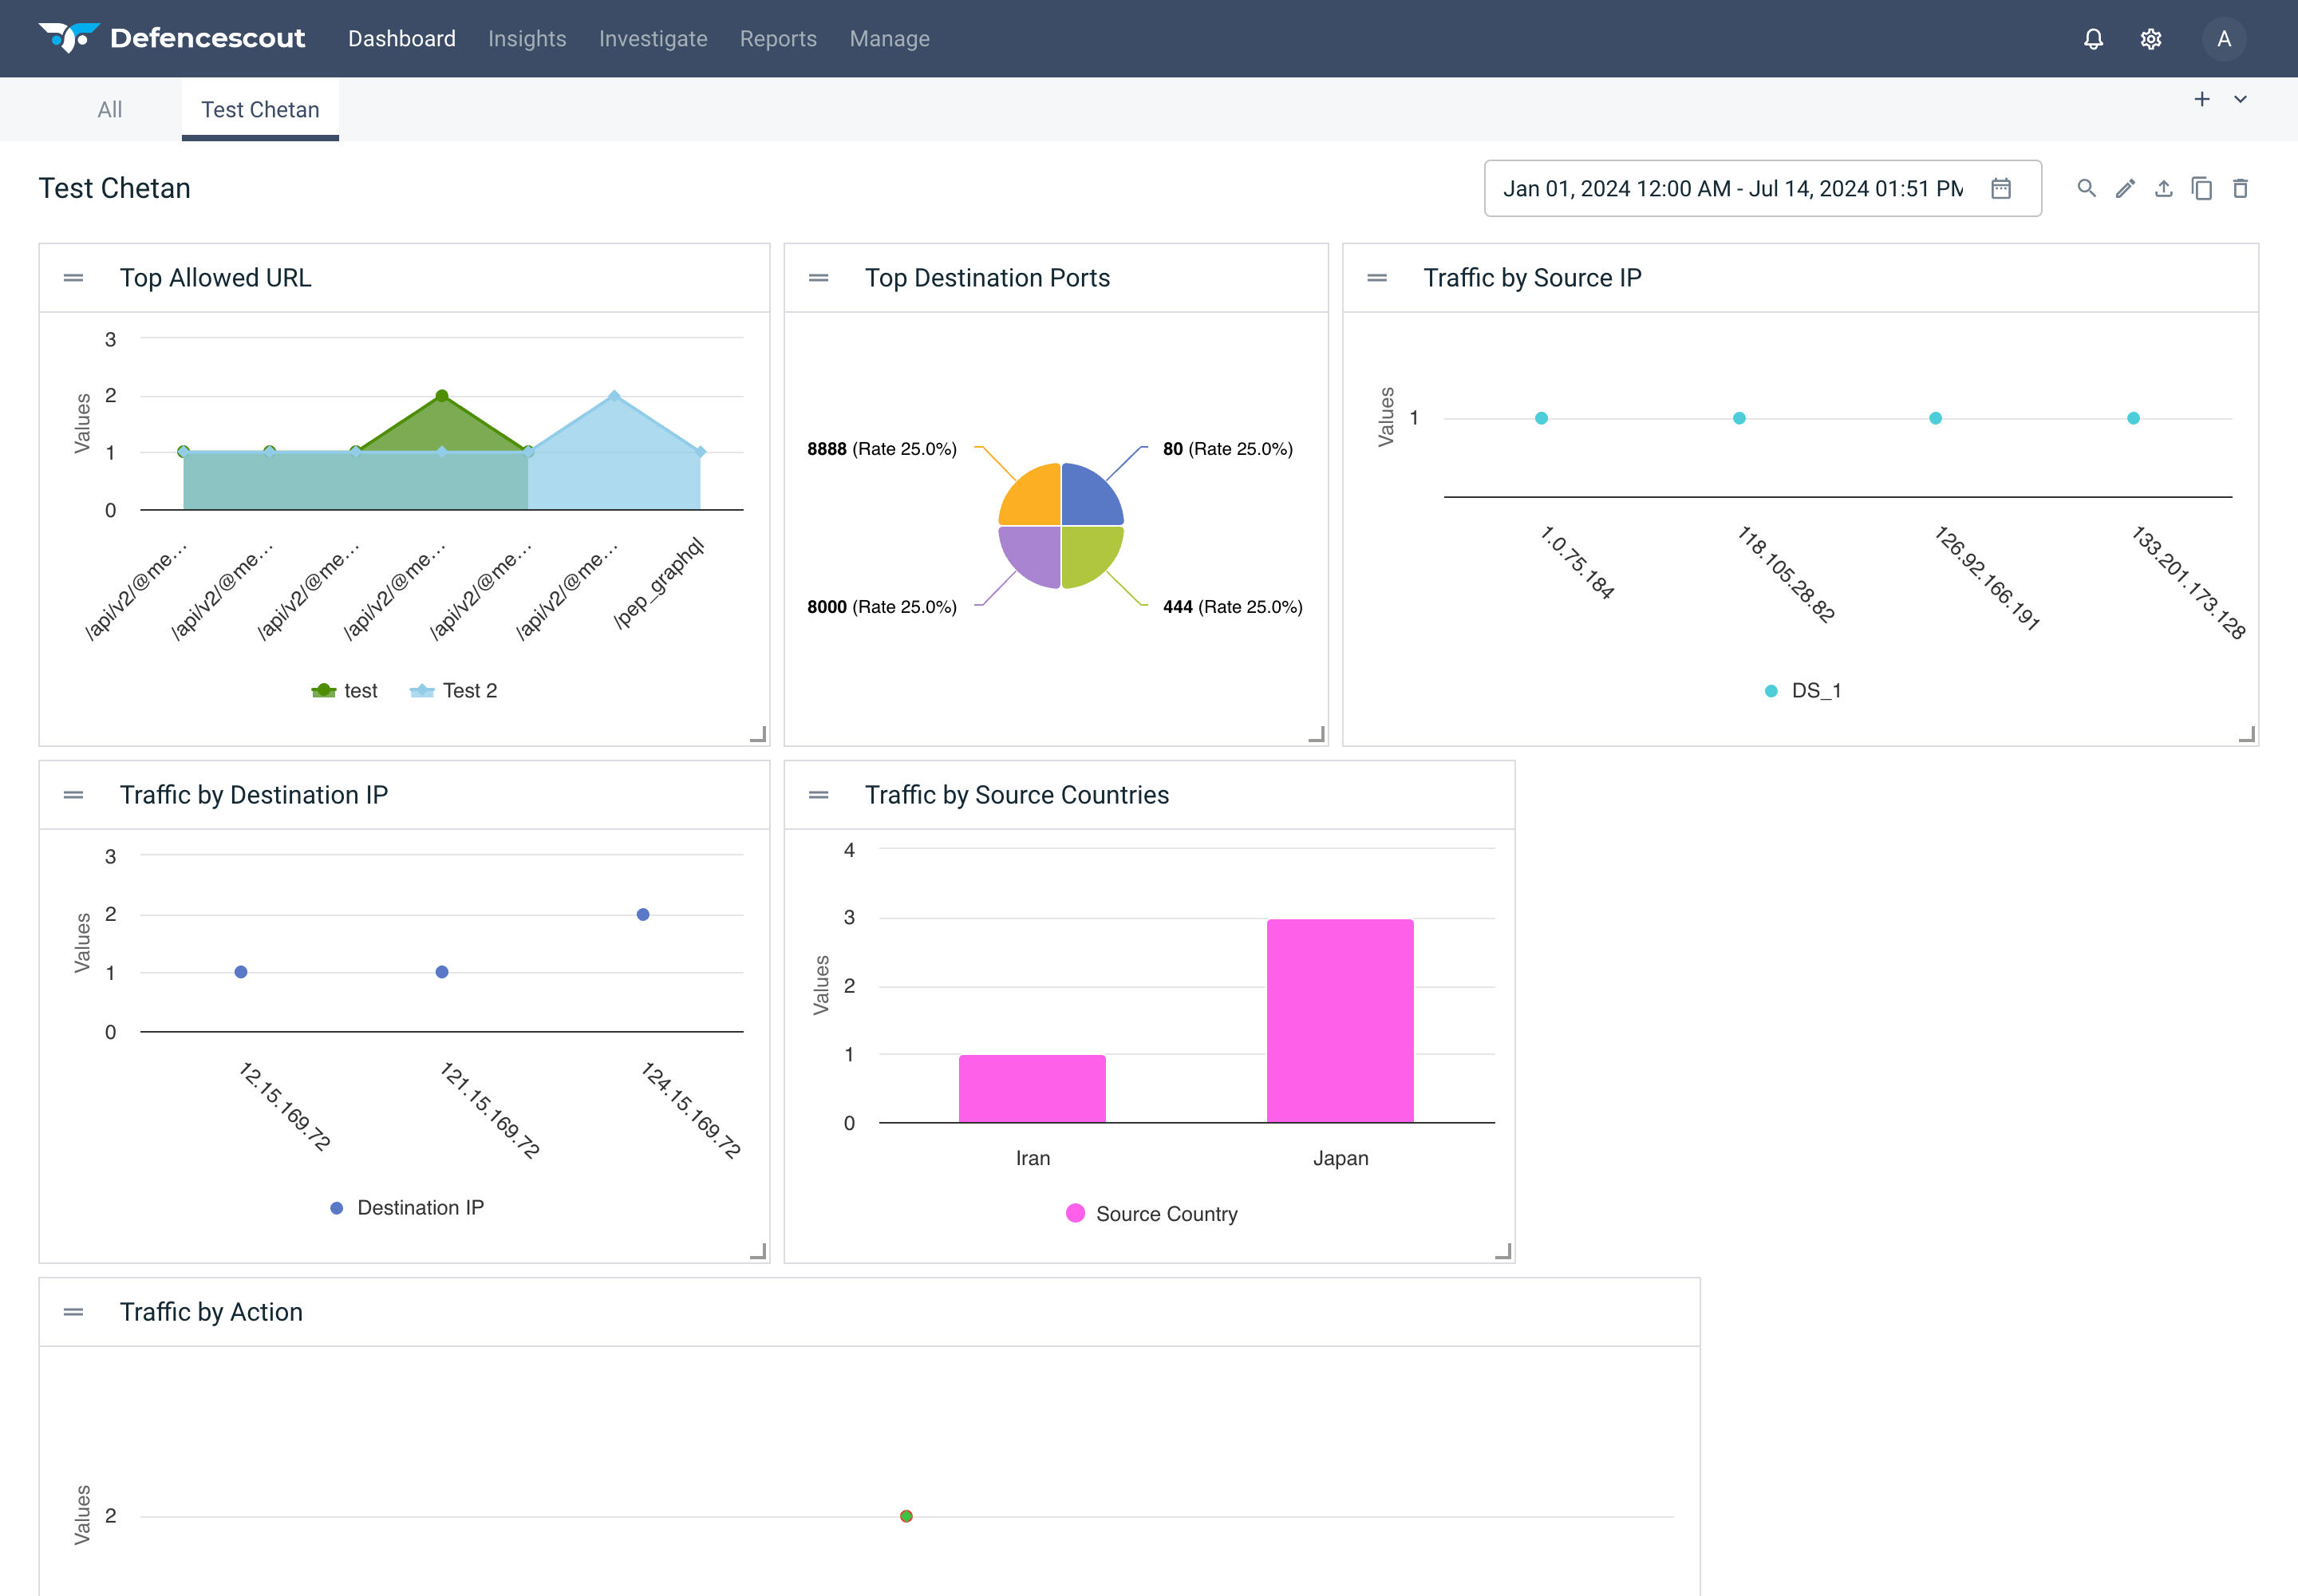This screenshot has width=2298, height=1596.
Task: Edit the dashboard using the pencil icon
Action: click(x=2125, y=188)
